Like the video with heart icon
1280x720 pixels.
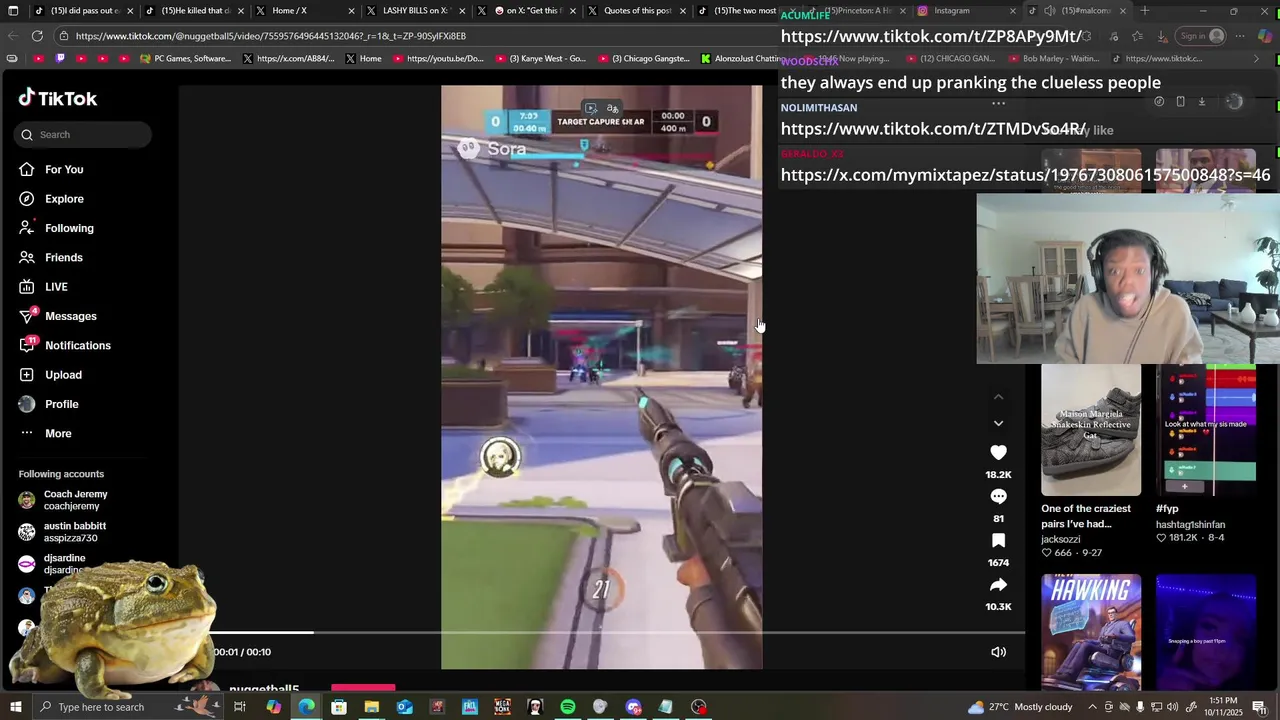coord(998,453)
